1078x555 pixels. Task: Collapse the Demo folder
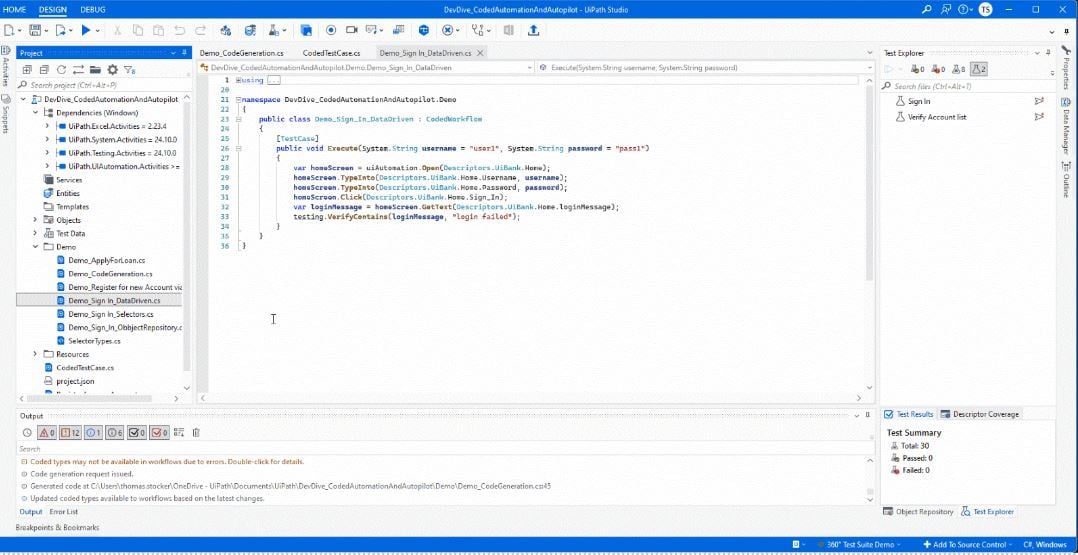(35, 247)
